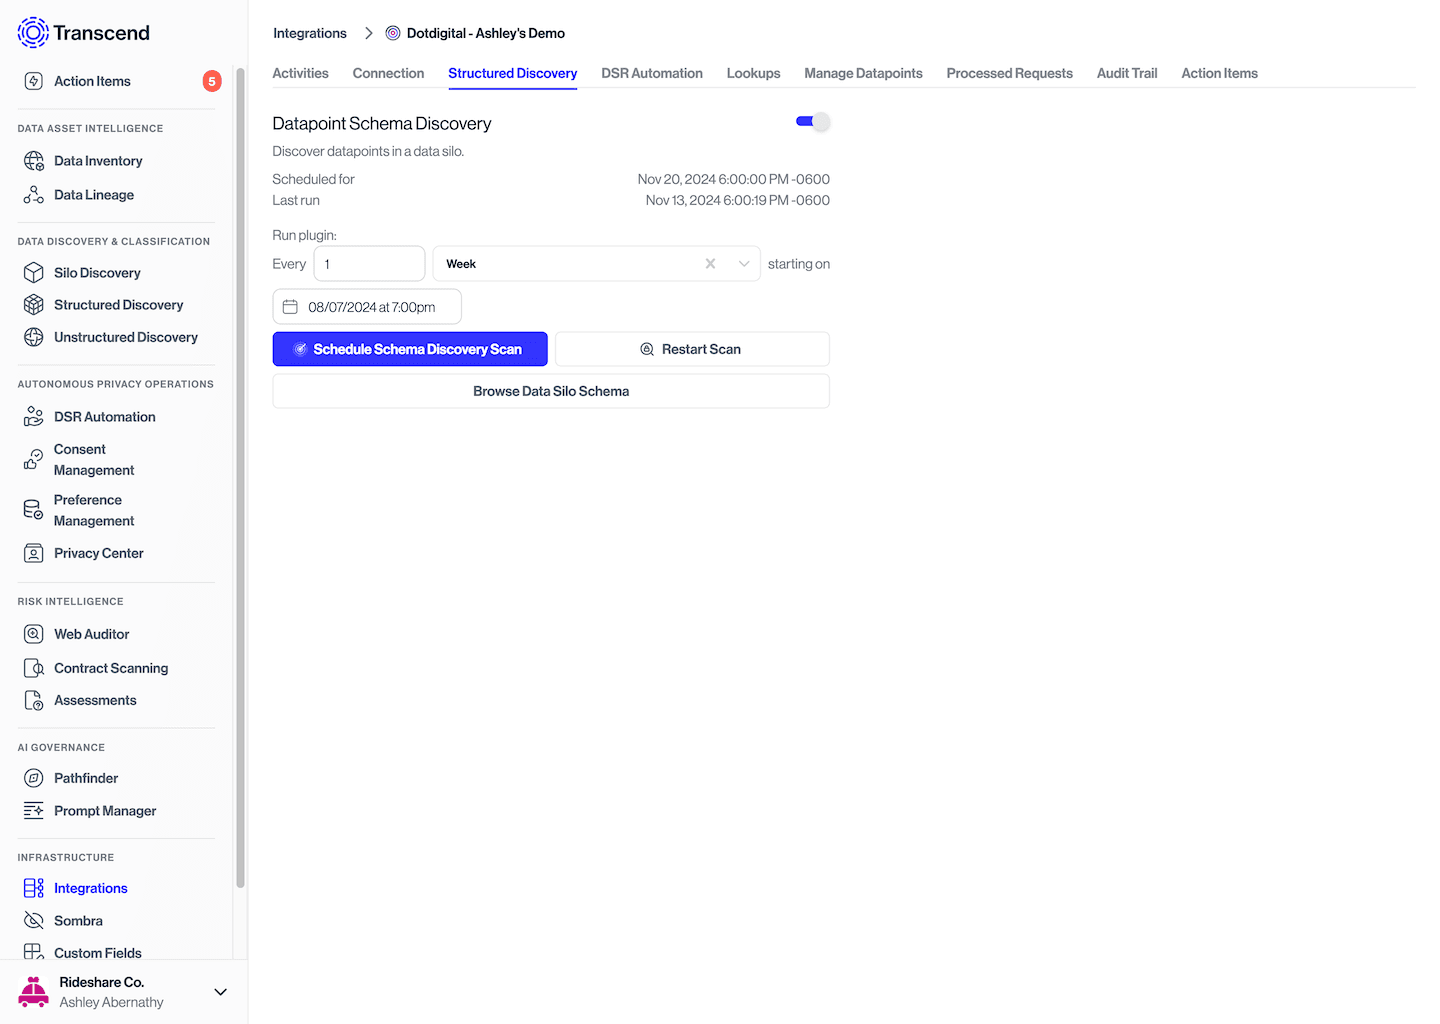This screenshot has height=1024, width=1440.
Task: Open the Prompt Manager
Action: tap(104, 810)
